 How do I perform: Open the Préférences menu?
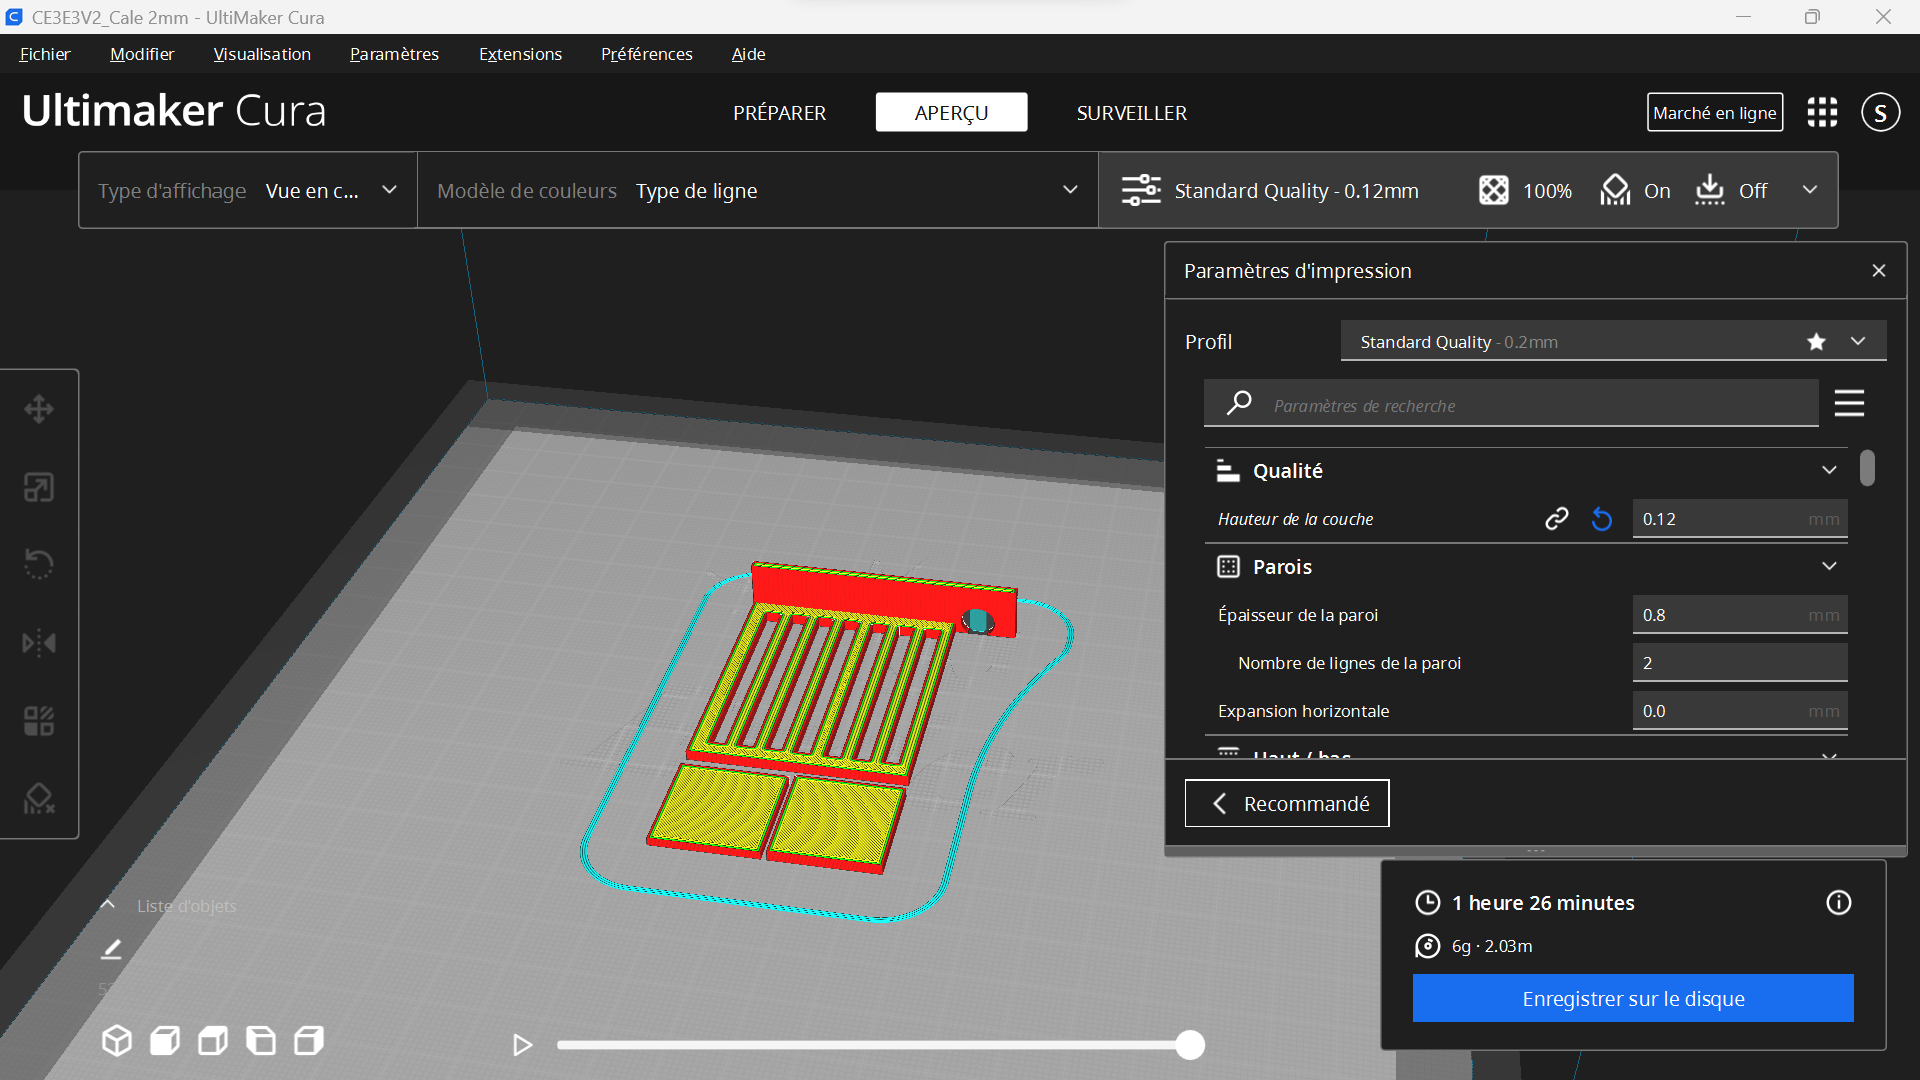click(x=646, y=54)
